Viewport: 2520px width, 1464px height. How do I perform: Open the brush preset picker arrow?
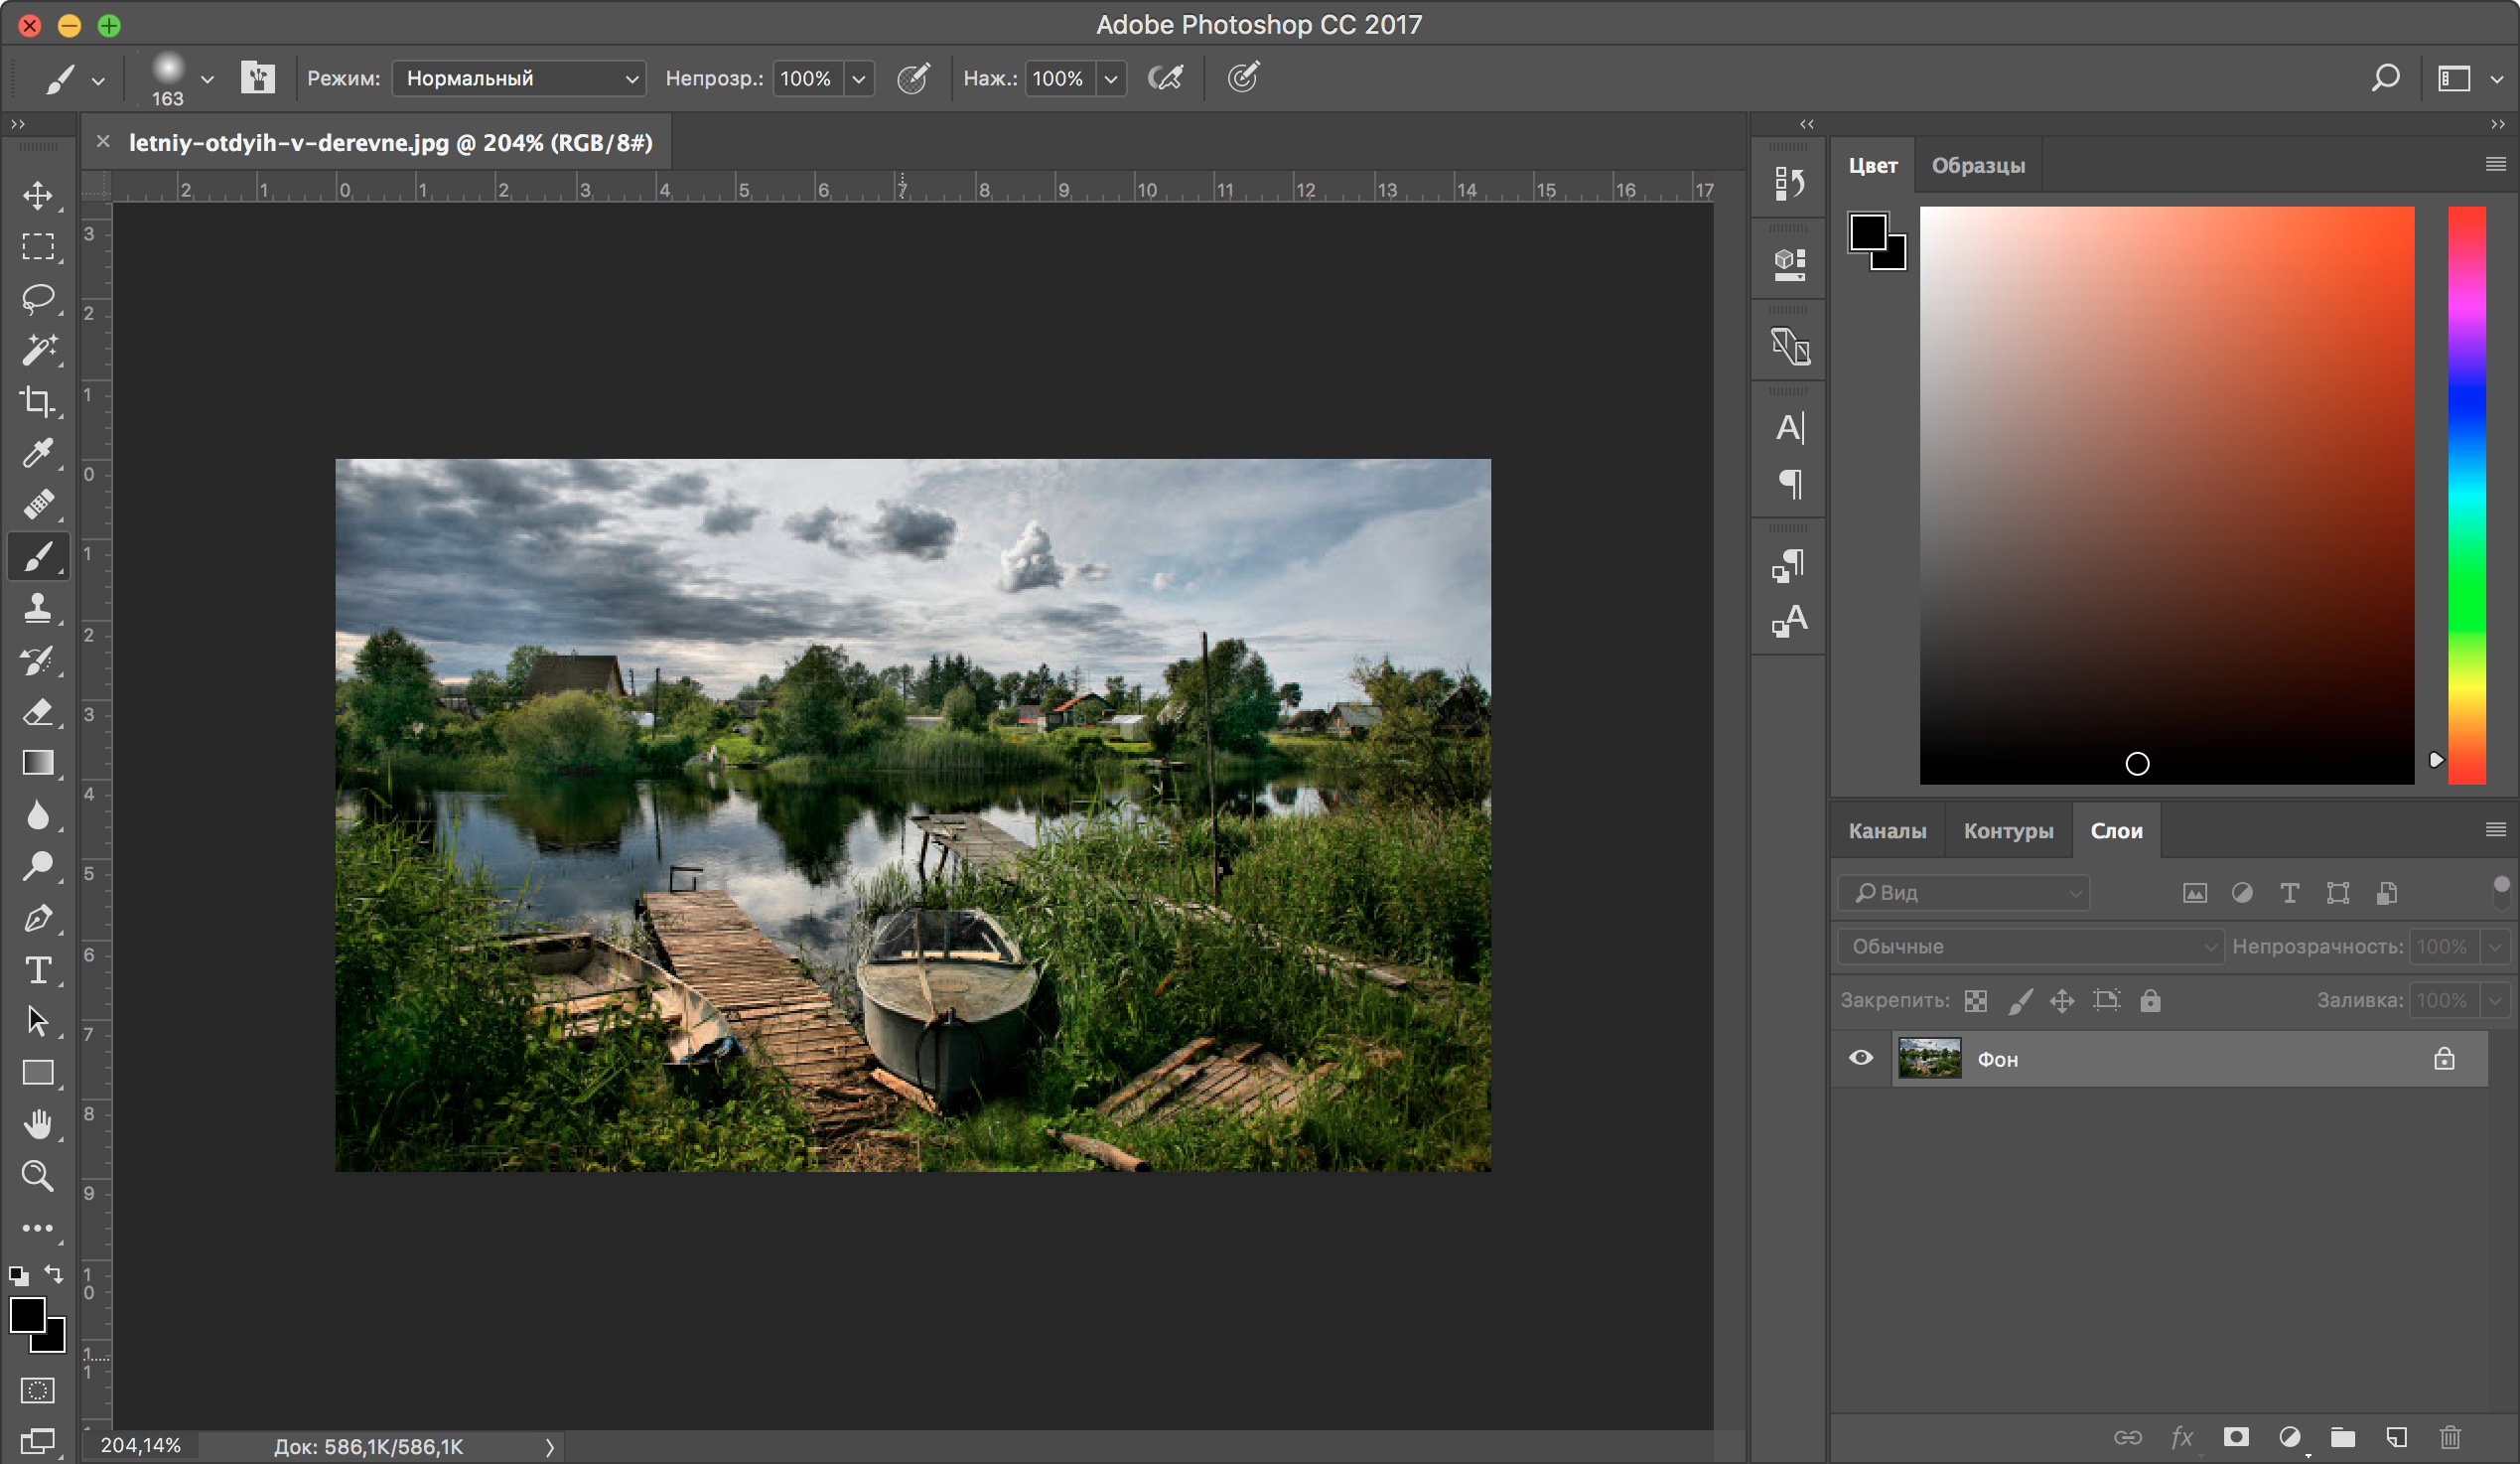click(207, 79)
